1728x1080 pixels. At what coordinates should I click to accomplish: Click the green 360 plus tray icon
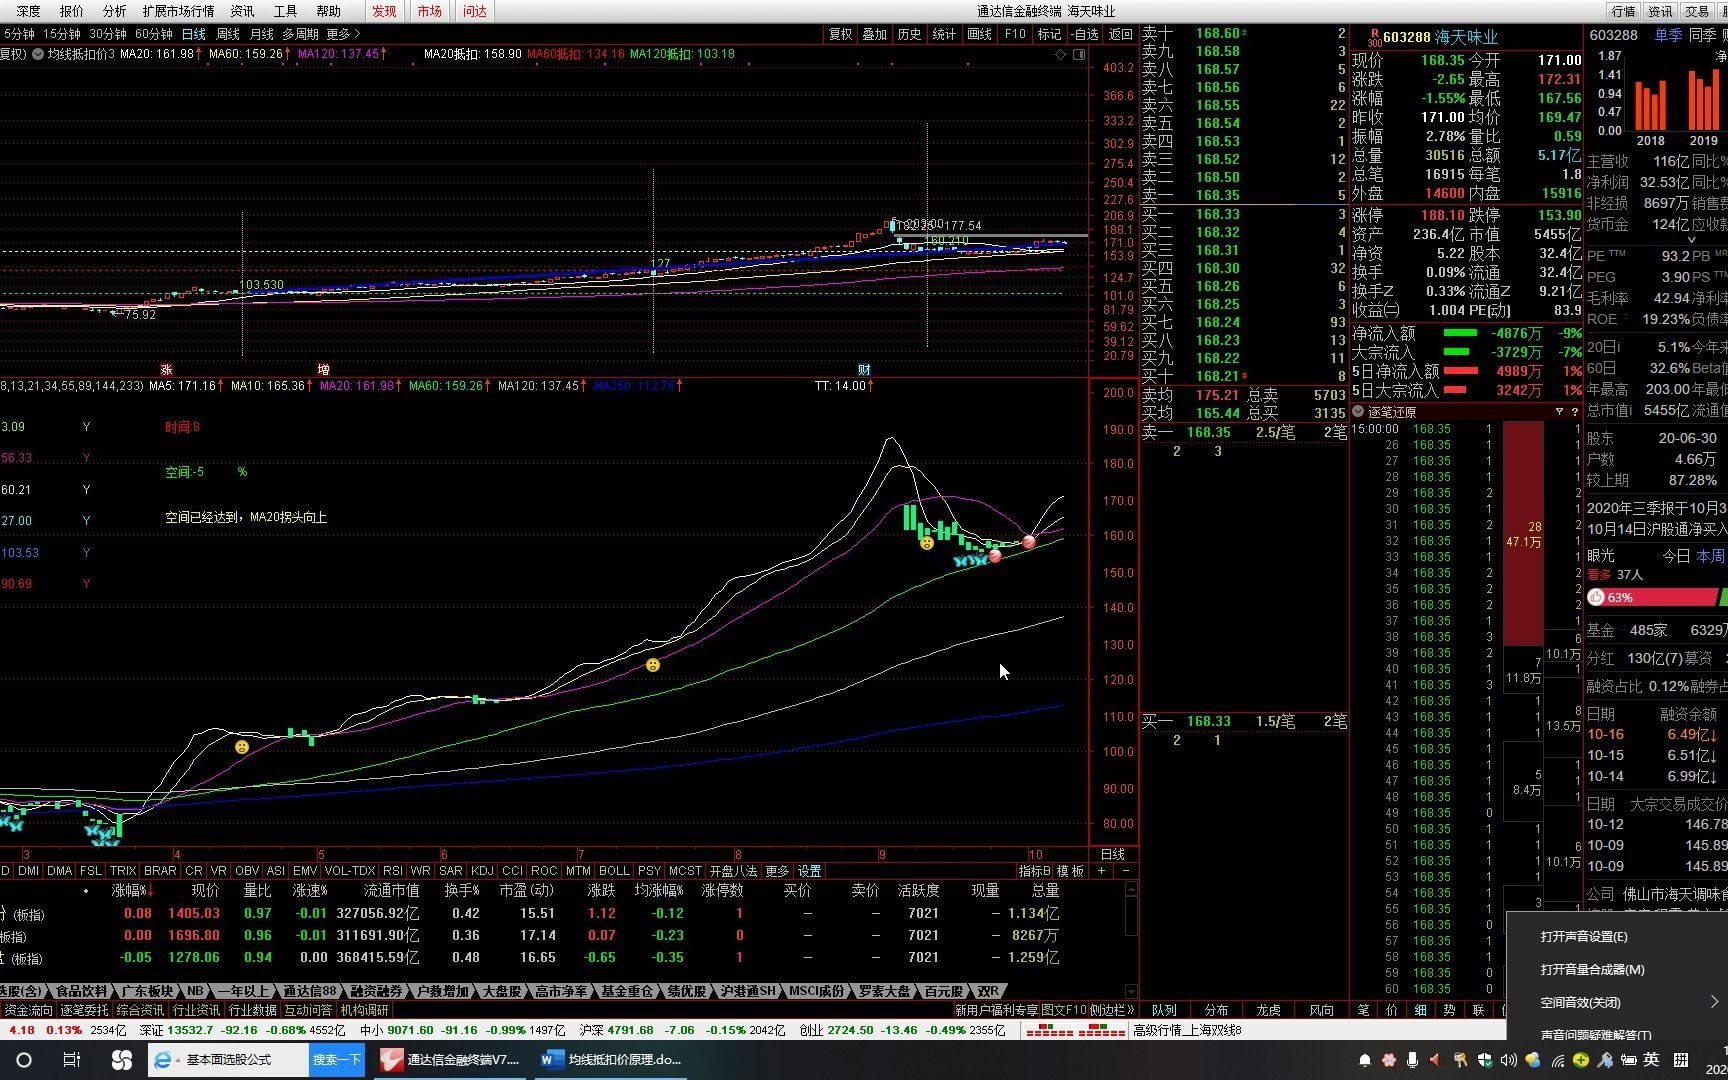1581,1060
